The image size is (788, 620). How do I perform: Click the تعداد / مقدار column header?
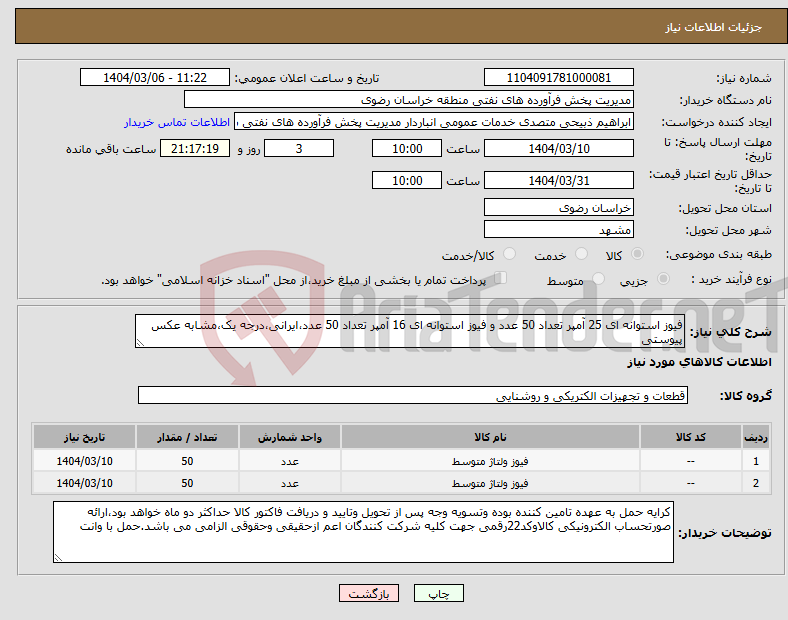[x=187, y=437]
